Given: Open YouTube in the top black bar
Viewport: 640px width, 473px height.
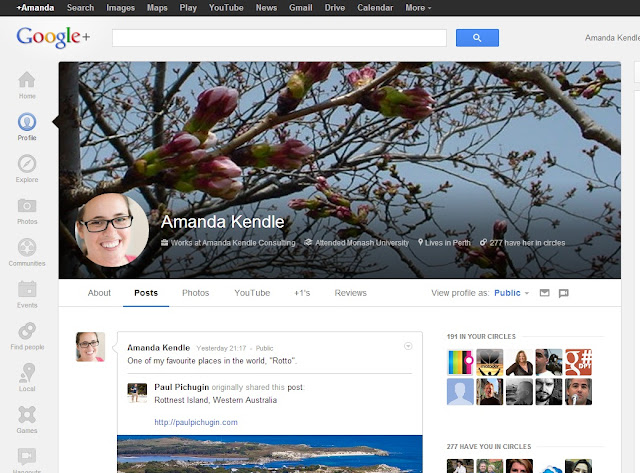Looking at the screenshot, I should click(226, 8).
